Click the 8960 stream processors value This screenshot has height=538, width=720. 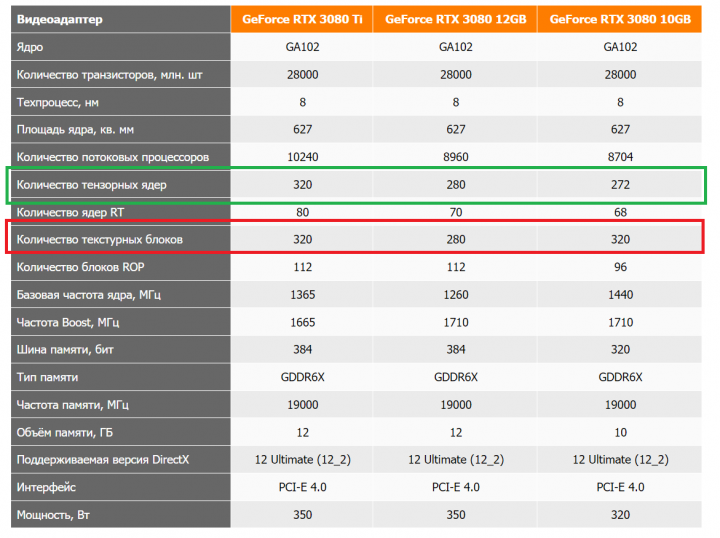click(x=456, y=157)
